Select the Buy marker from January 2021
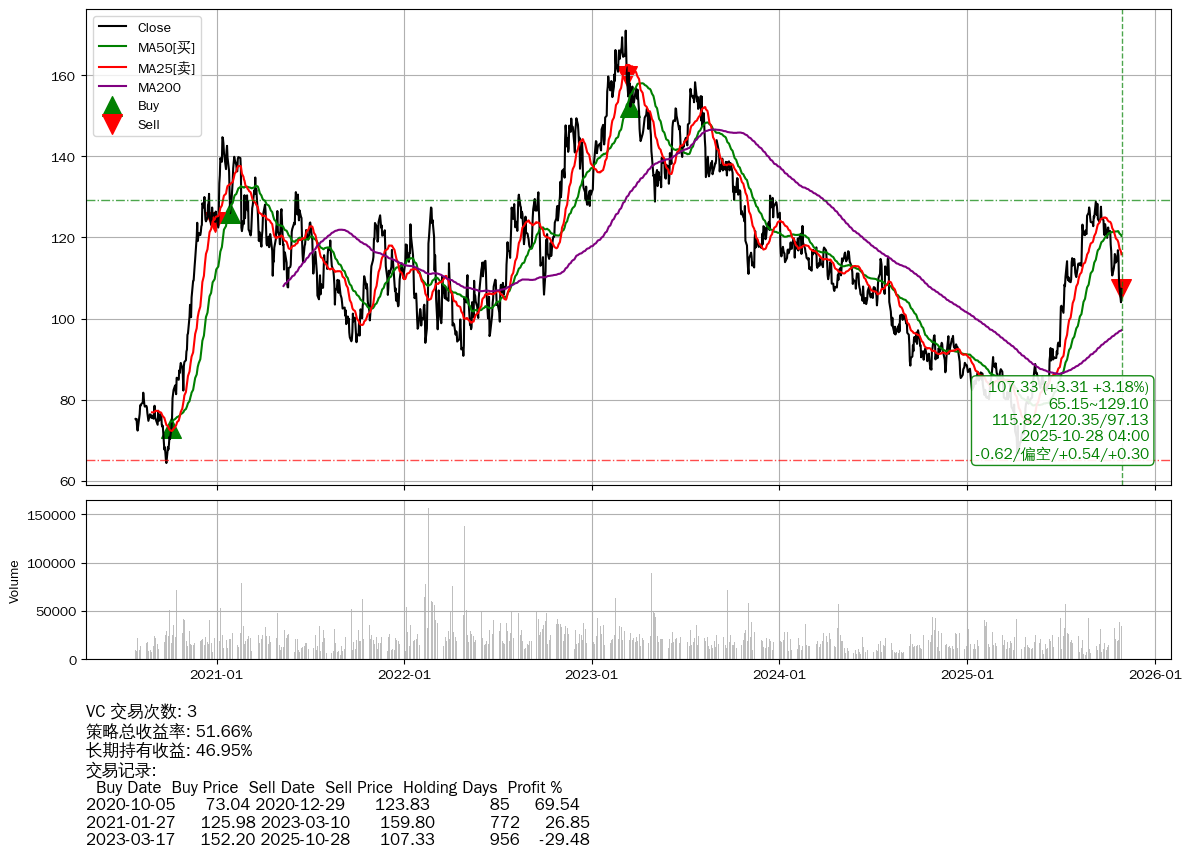The image size is (1191, 857). coord(230,213)
